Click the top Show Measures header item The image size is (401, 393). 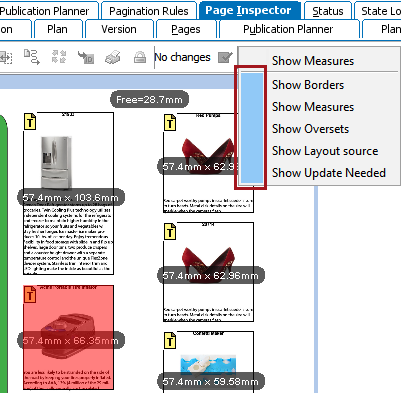pos(313,61)
